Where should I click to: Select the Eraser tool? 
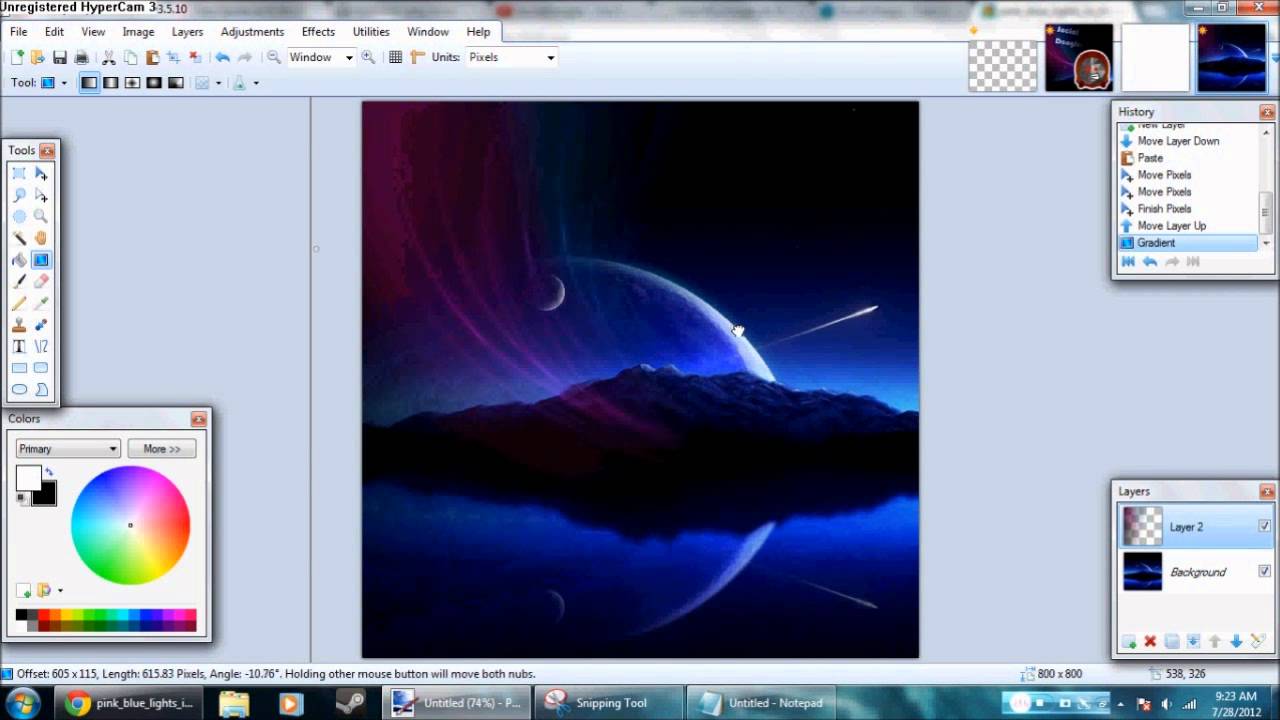click(x=41, y=281)
